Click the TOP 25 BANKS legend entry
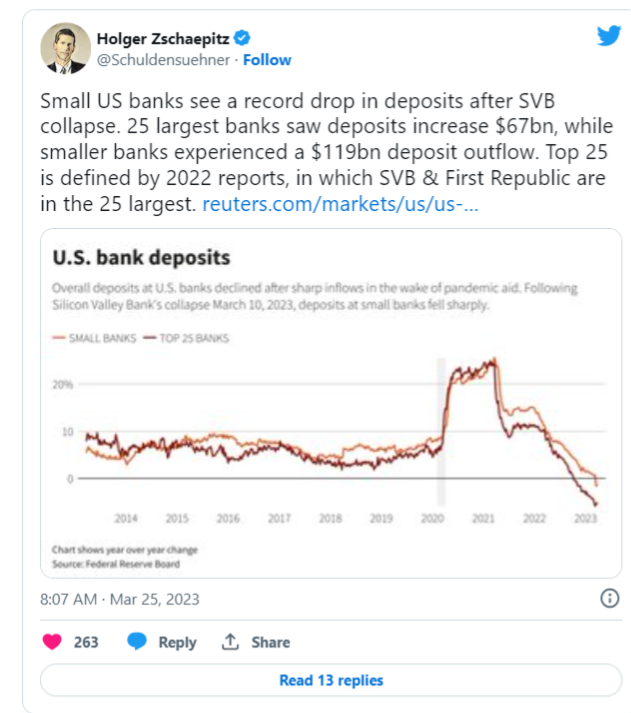Screen dimensions: 631x713 pyautogui.click(x=186, y=338)
